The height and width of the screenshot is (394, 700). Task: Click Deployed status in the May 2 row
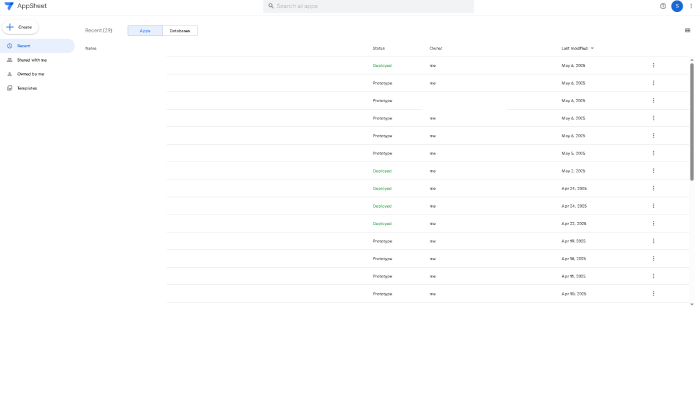[382, 171]
